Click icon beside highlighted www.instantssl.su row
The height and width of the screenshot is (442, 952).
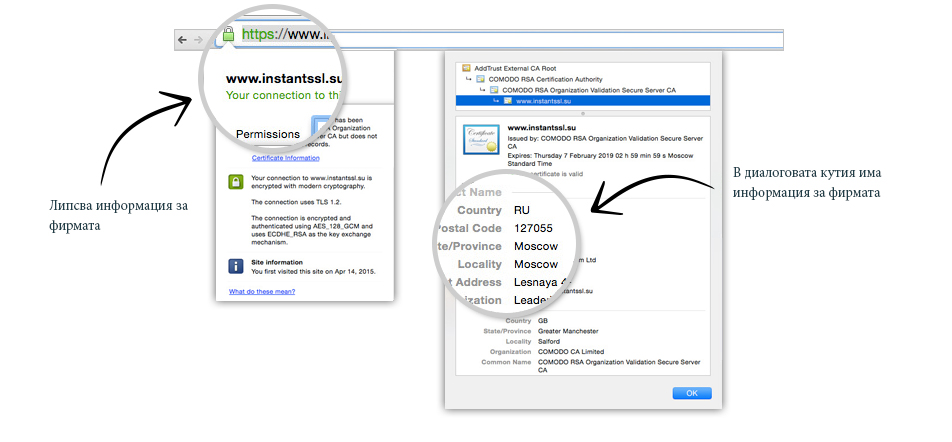pyautogui.click(x=508, y=101)
